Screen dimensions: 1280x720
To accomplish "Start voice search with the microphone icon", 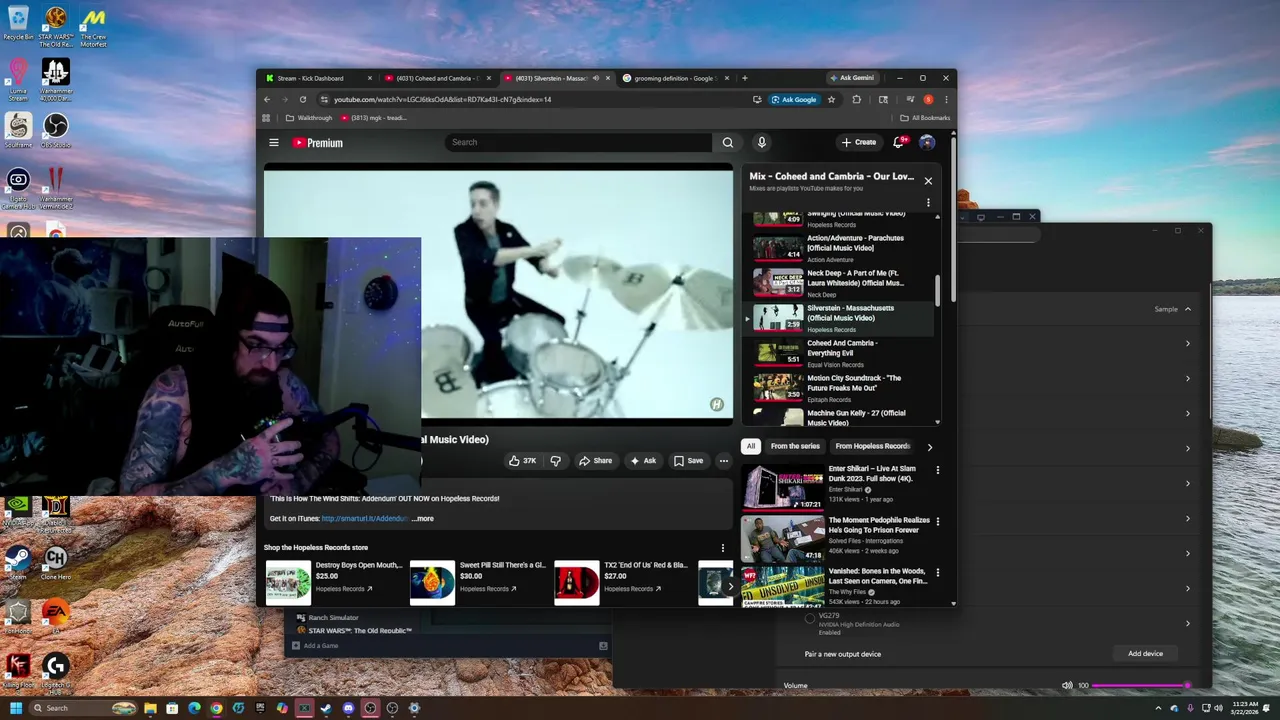I will [x=761, y=142].
